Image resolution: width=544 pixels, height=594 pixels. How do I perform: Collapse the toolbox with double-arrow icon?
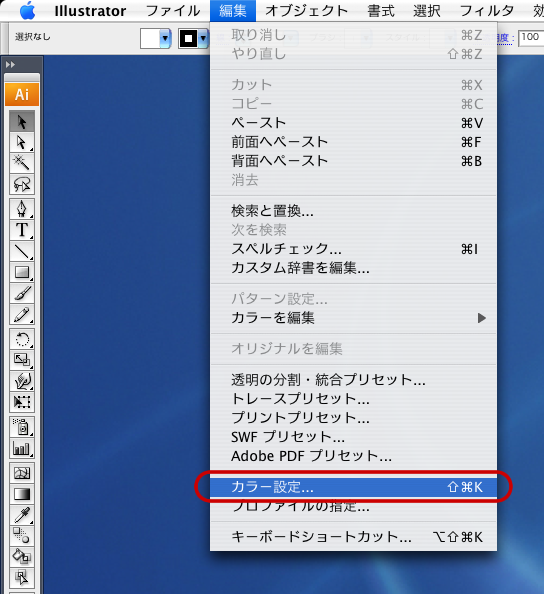(10, 65)
